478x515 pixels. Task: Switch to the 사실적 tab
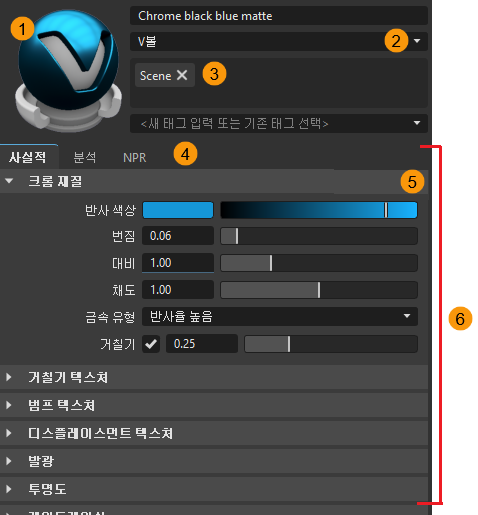28,157
